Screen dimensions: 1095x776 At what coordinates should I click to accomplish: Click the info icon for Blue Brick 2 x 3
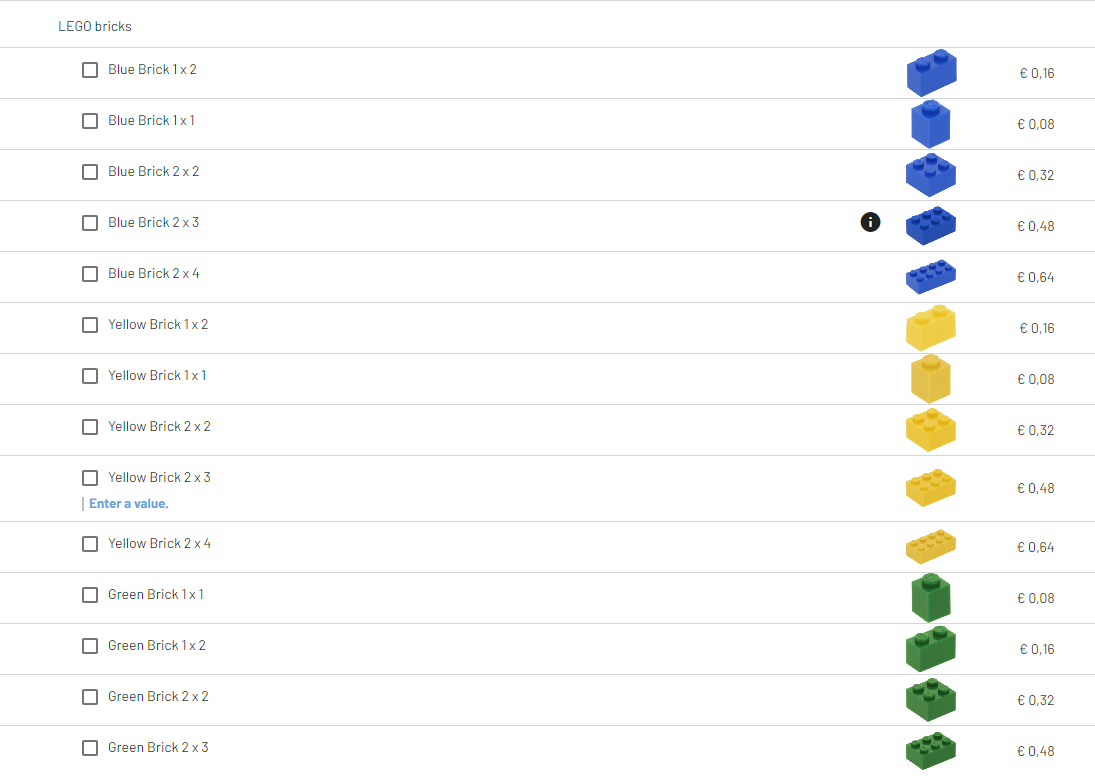(x=870, y=222)
